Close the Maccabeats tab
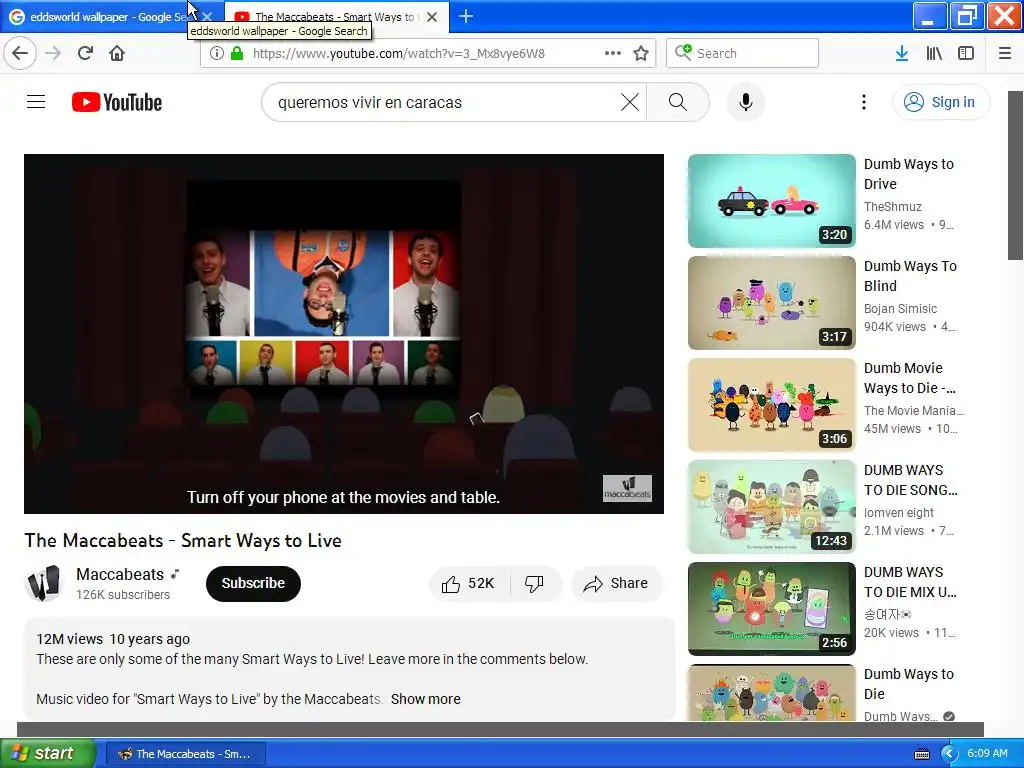1024x768 pixels. pos(432,17)
